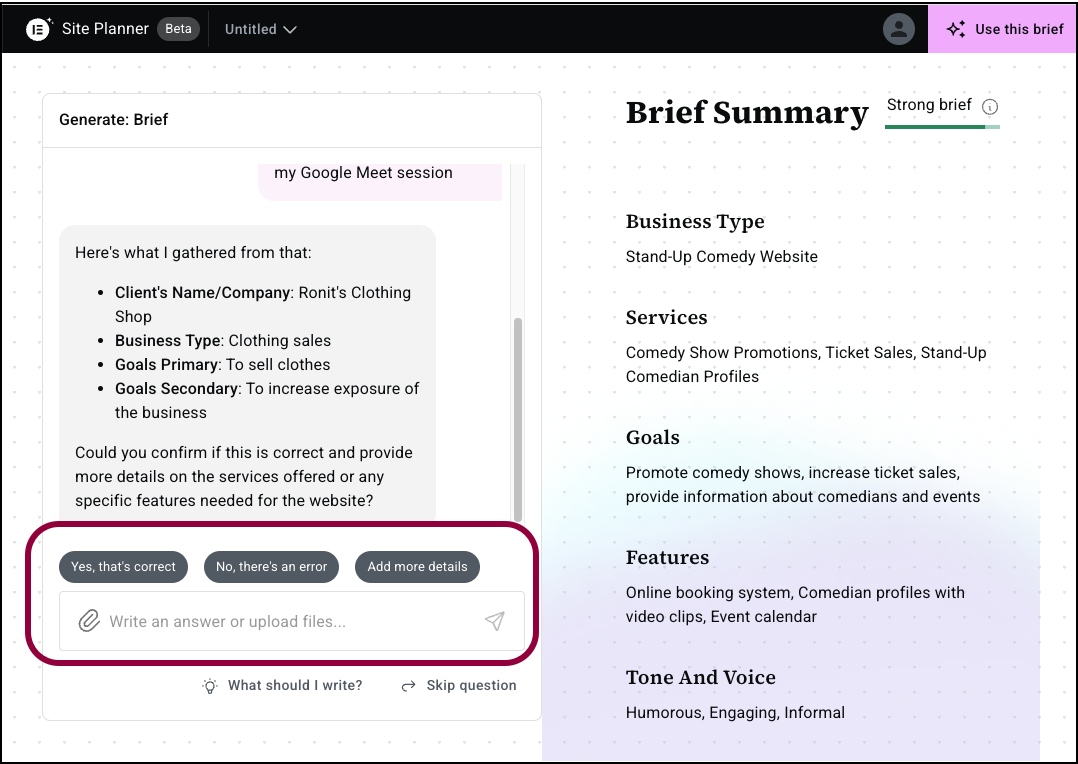
Task: Click the Elementor logo icon
Action: coord(38,29)
